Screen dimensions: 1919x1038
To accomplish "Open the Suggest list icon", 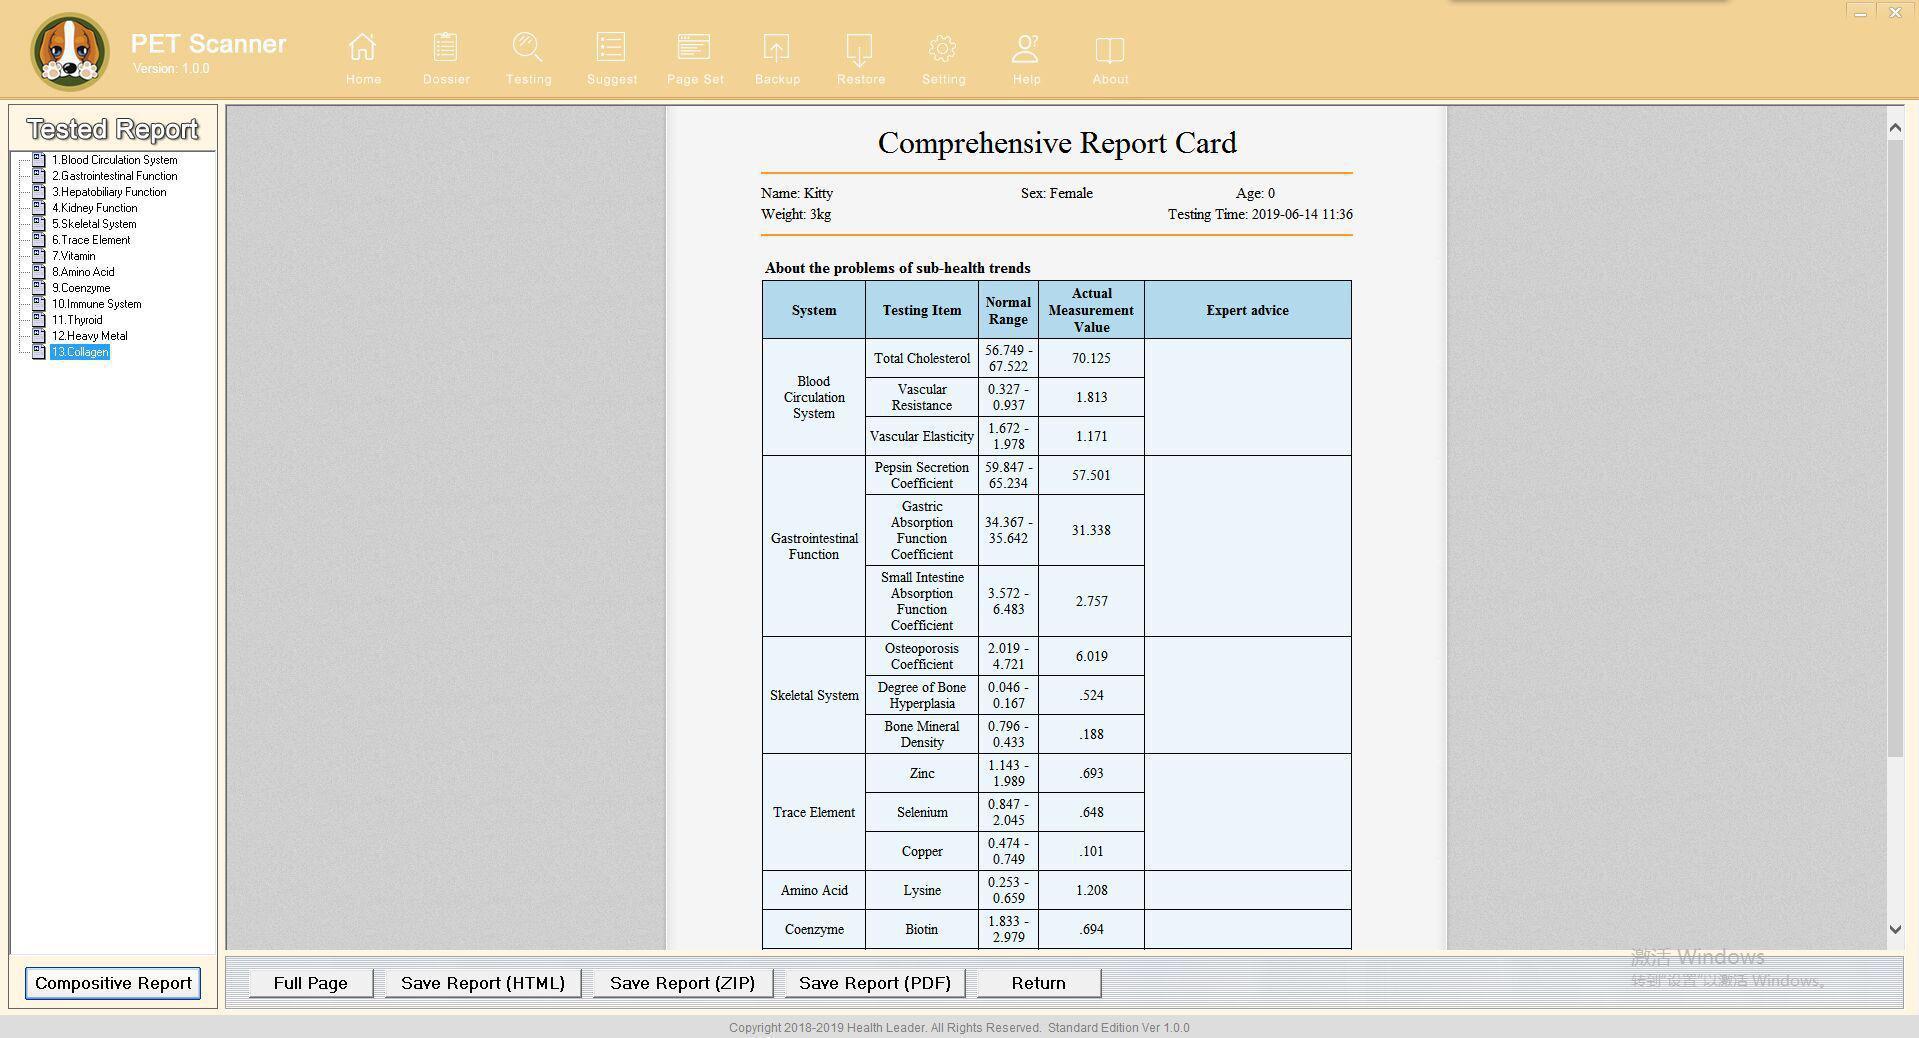I will [x=611, y=48].
